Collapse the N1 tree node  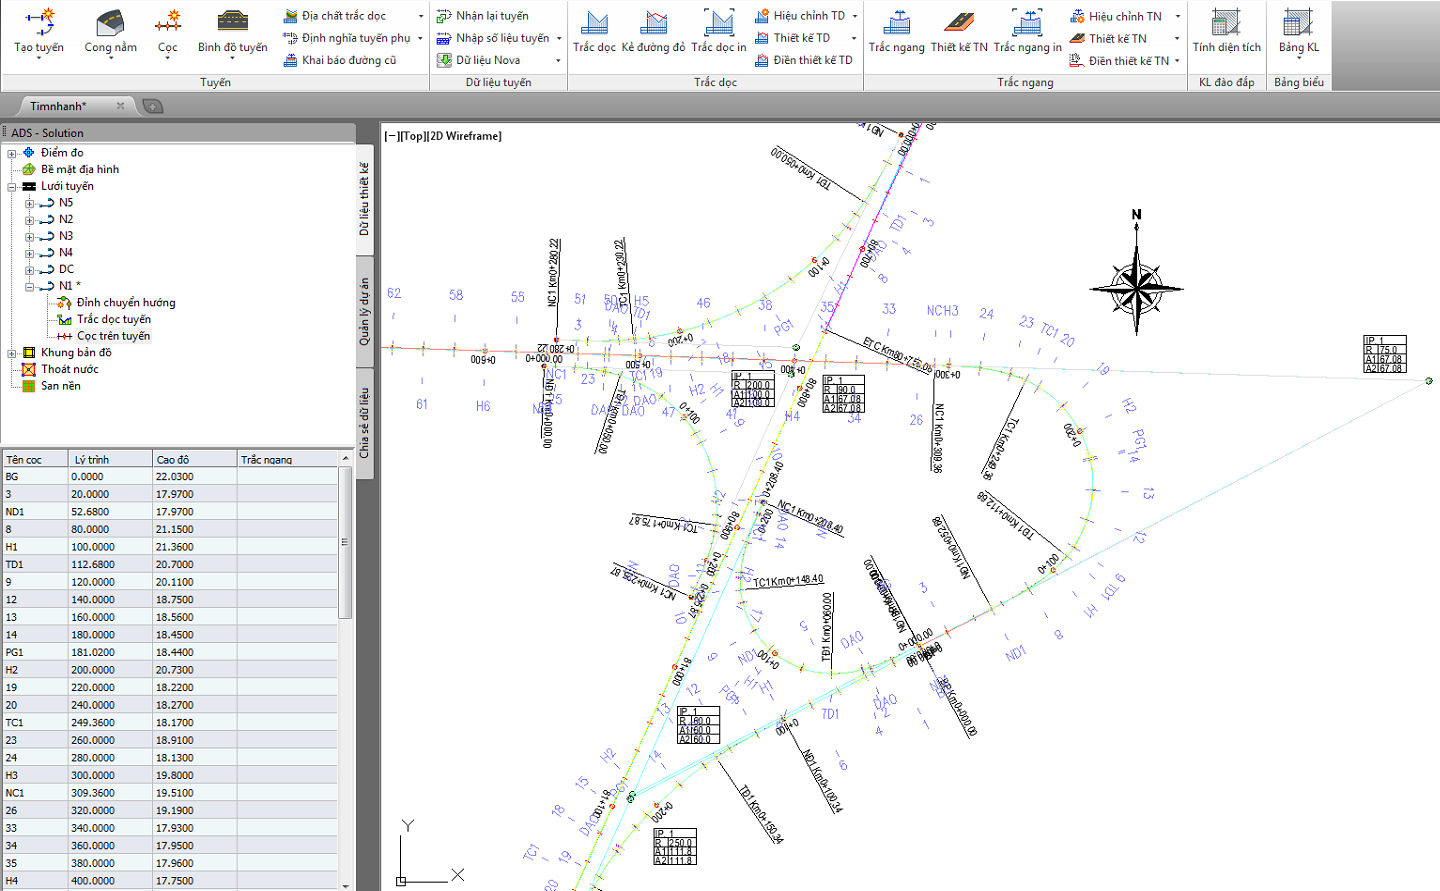pyautogui.click(x=29, y=286)
